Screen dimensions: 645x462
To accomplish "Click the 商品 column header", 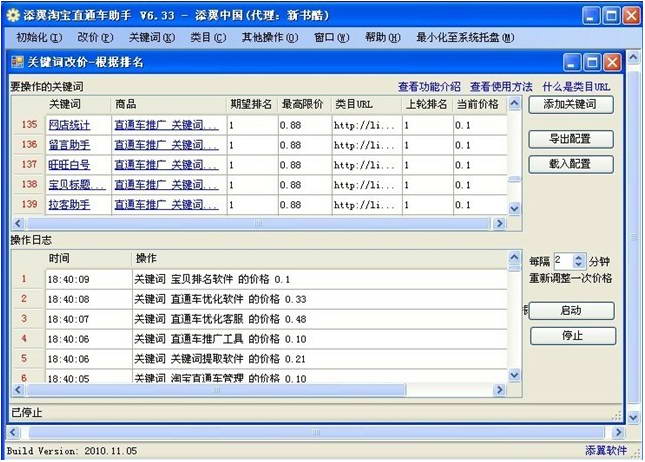I will (x=169, y=104).
